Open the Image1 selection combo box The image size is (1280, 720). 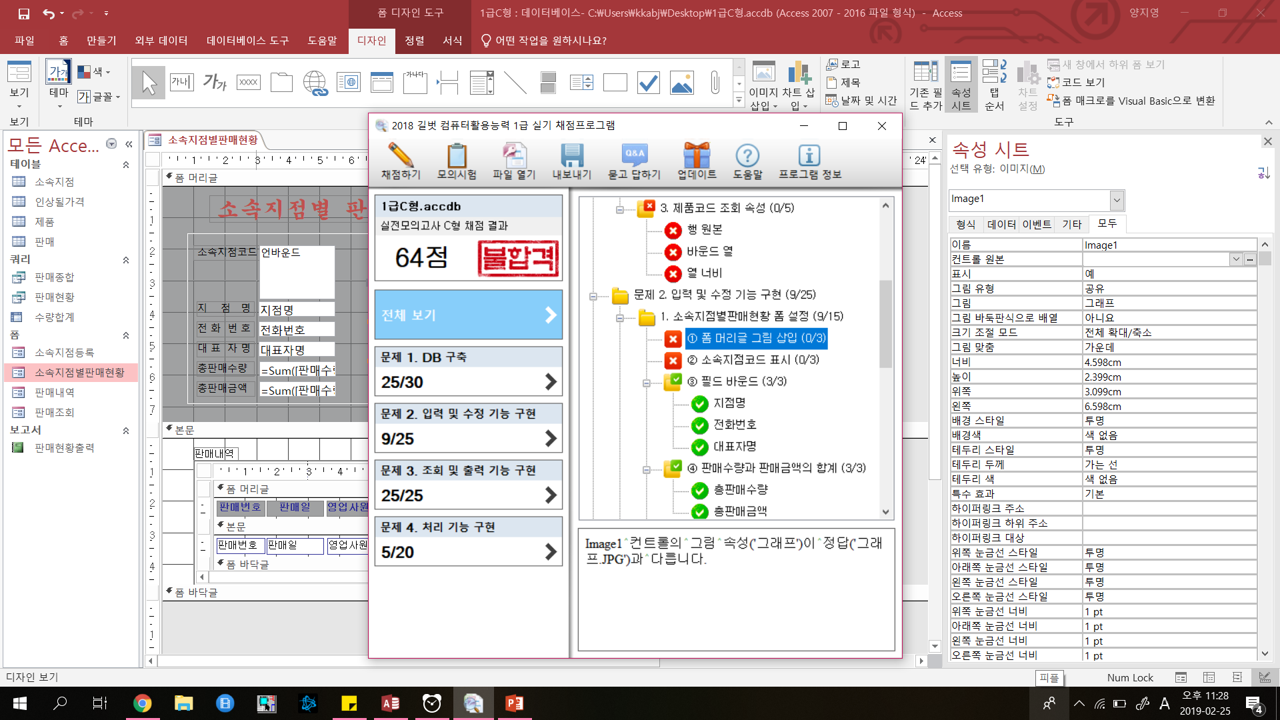pyautogui.click(x=1116, y=199)
